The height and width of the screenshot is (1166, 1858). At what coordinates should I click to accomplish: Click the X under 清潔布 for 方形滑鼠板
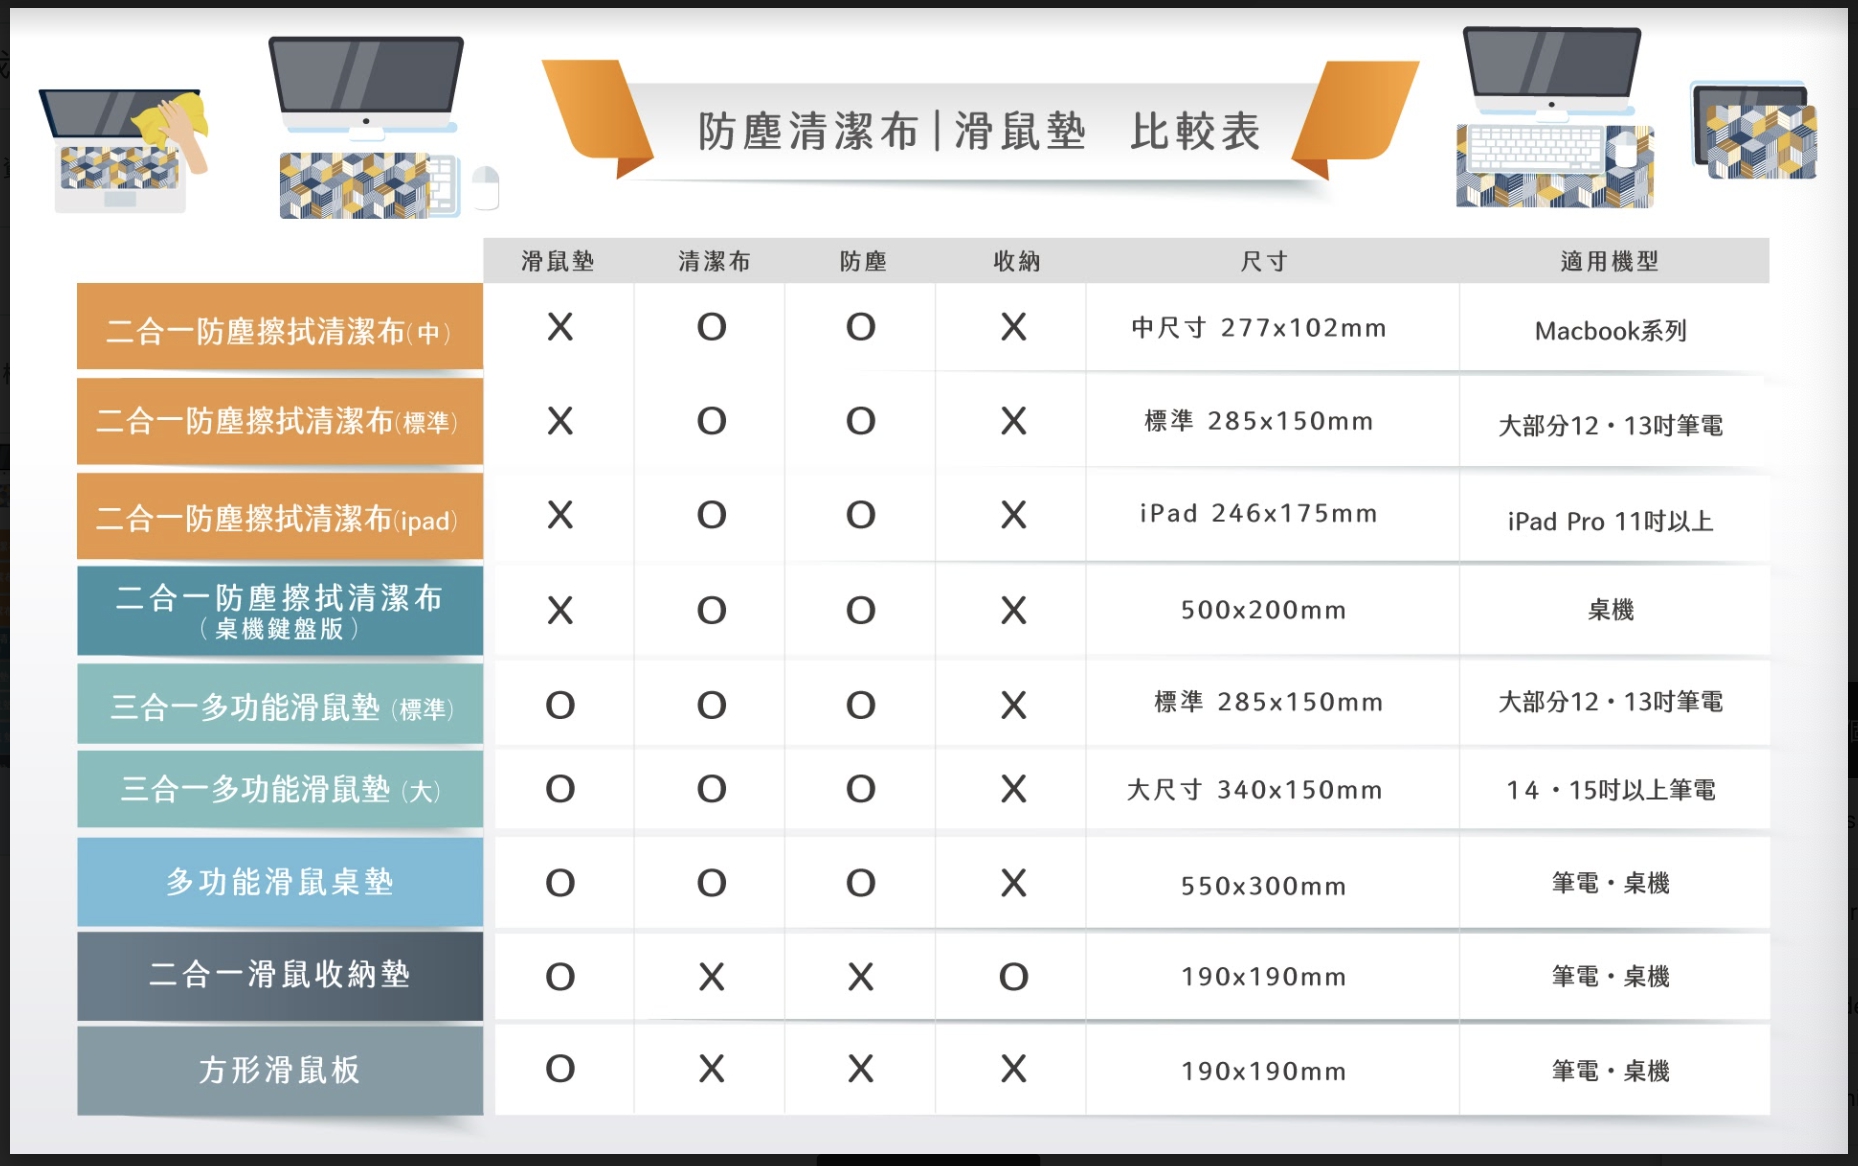pos(711,1069)
